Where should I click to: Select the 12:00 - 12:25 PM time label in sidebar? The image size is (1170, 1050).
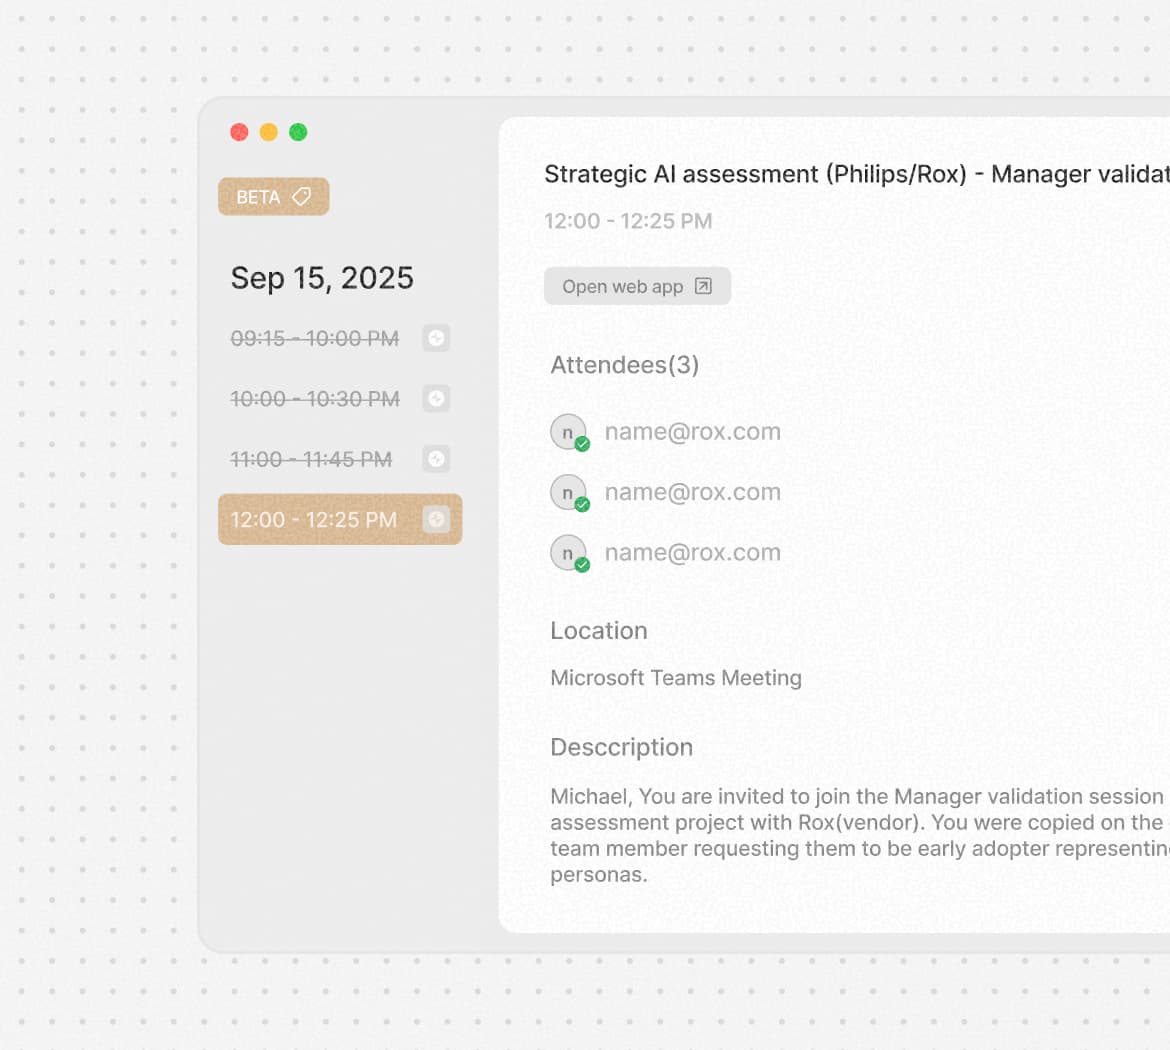click(x=313, y=520)
